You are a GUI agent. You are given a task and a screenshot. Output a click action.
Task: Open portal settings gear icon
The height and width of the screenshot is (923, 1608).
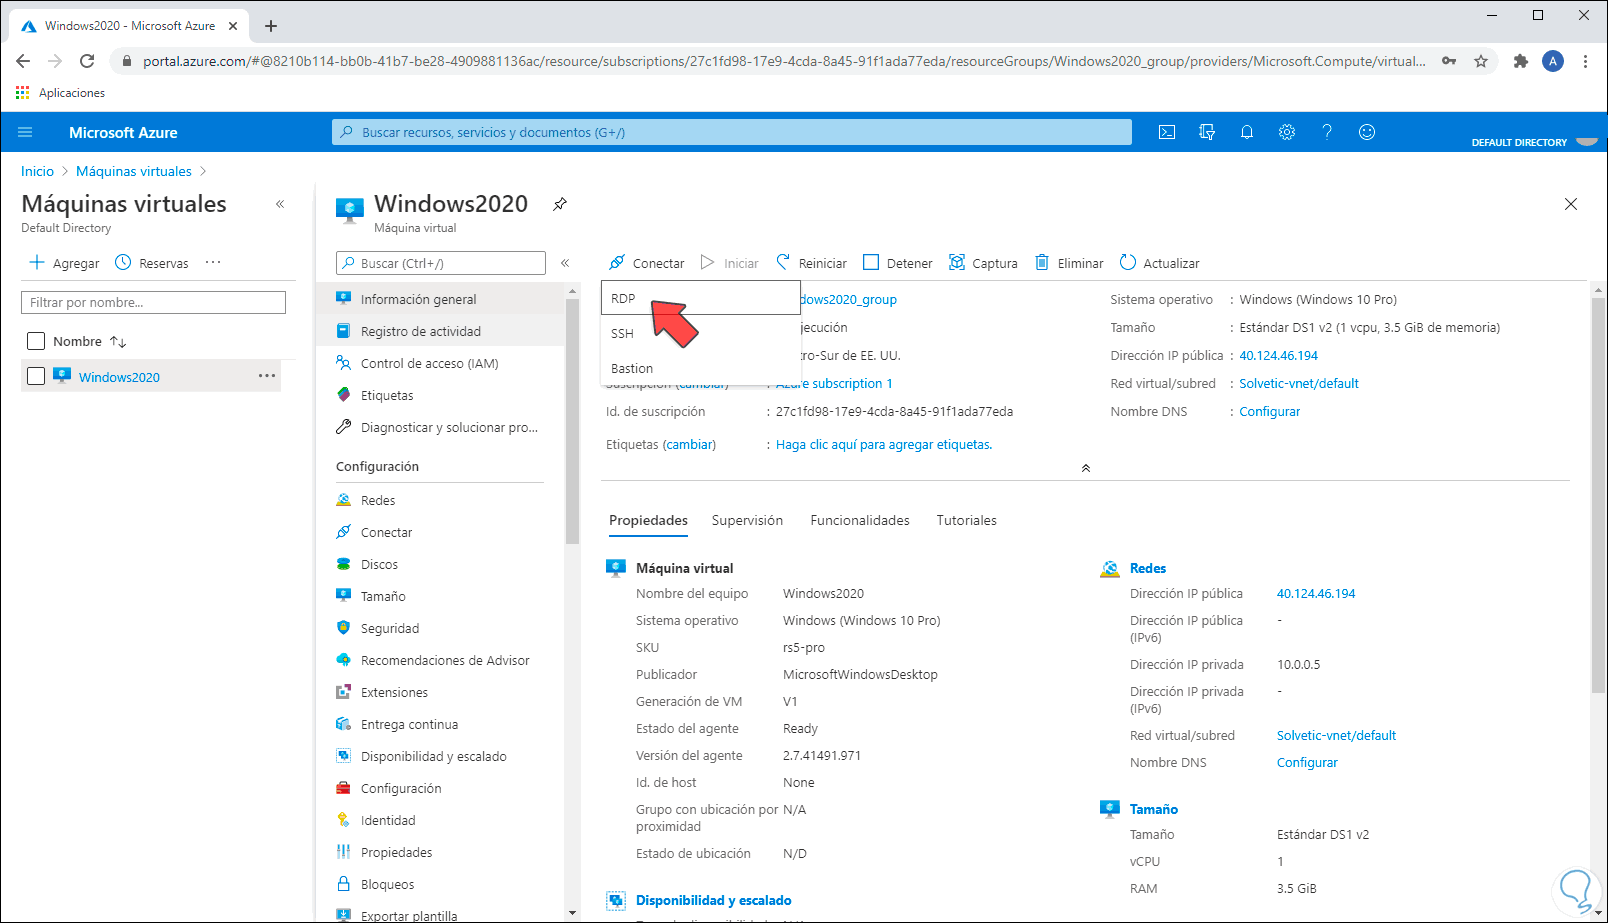click(x=1287, y=132)
